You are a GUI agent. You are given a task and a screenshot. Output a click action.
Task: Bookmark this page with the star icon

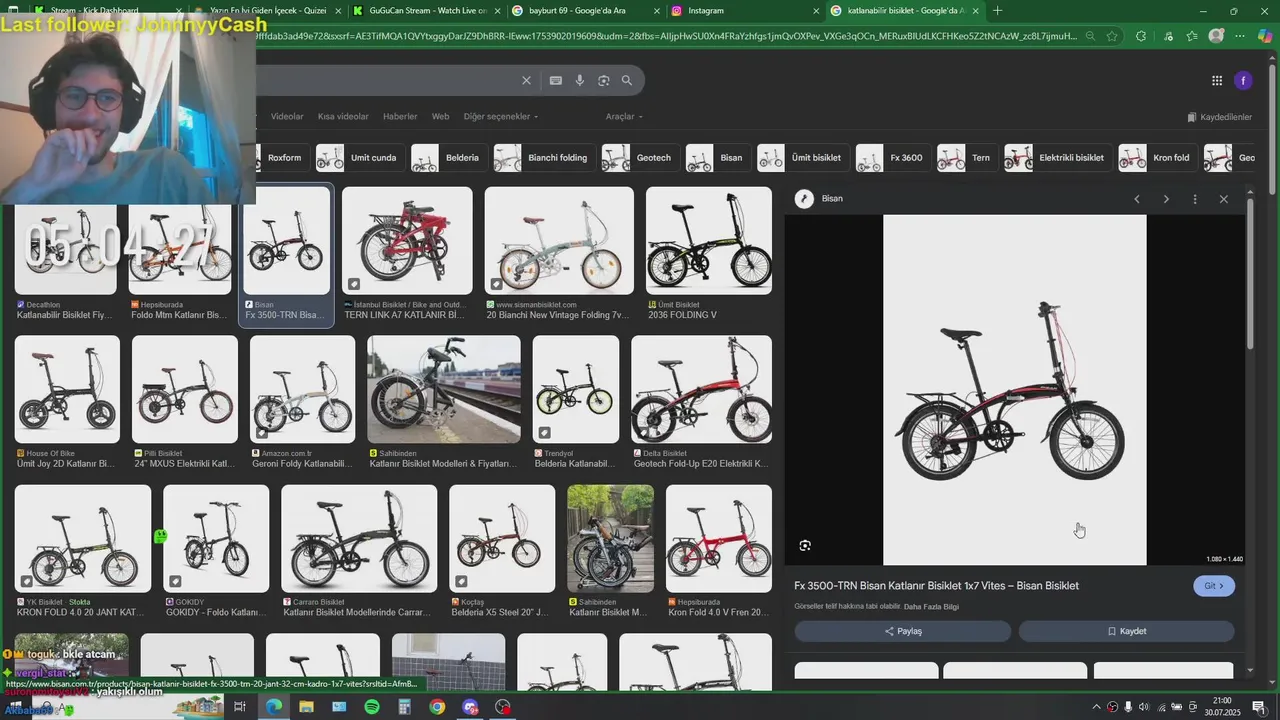click(1112, 36)
